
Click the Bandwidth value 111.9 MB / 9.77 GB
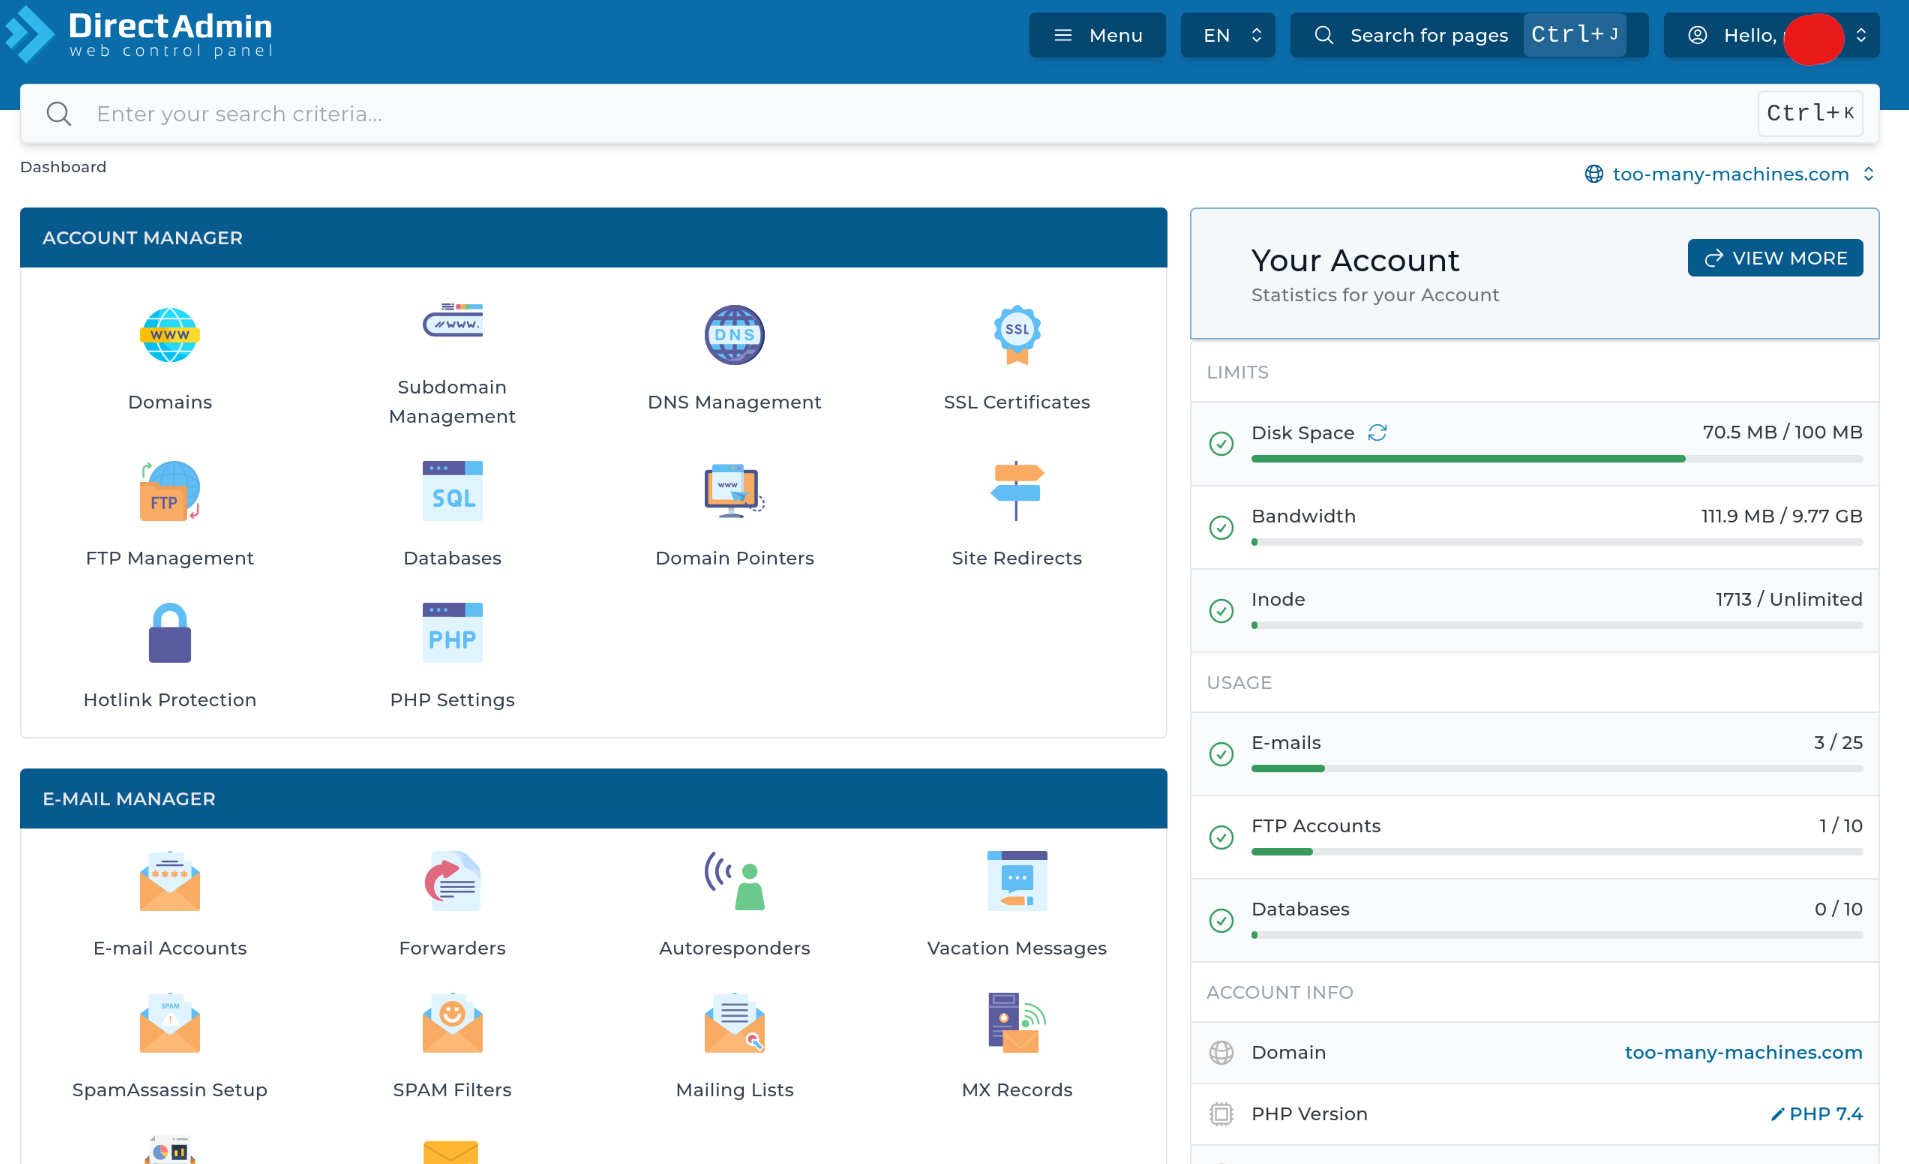[x=1781, y=516]
